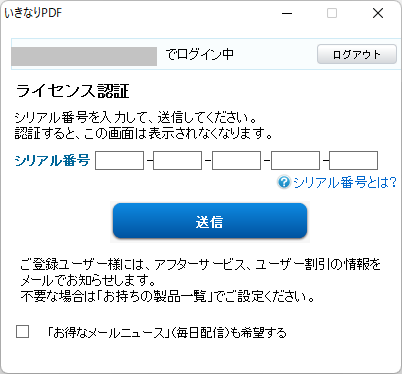Image resolution: width=402 pixels, height=374 pixels.
Task: Enable the お得なメールニュース checkbox
Action: pyautogui.click(x=22, y=331)
